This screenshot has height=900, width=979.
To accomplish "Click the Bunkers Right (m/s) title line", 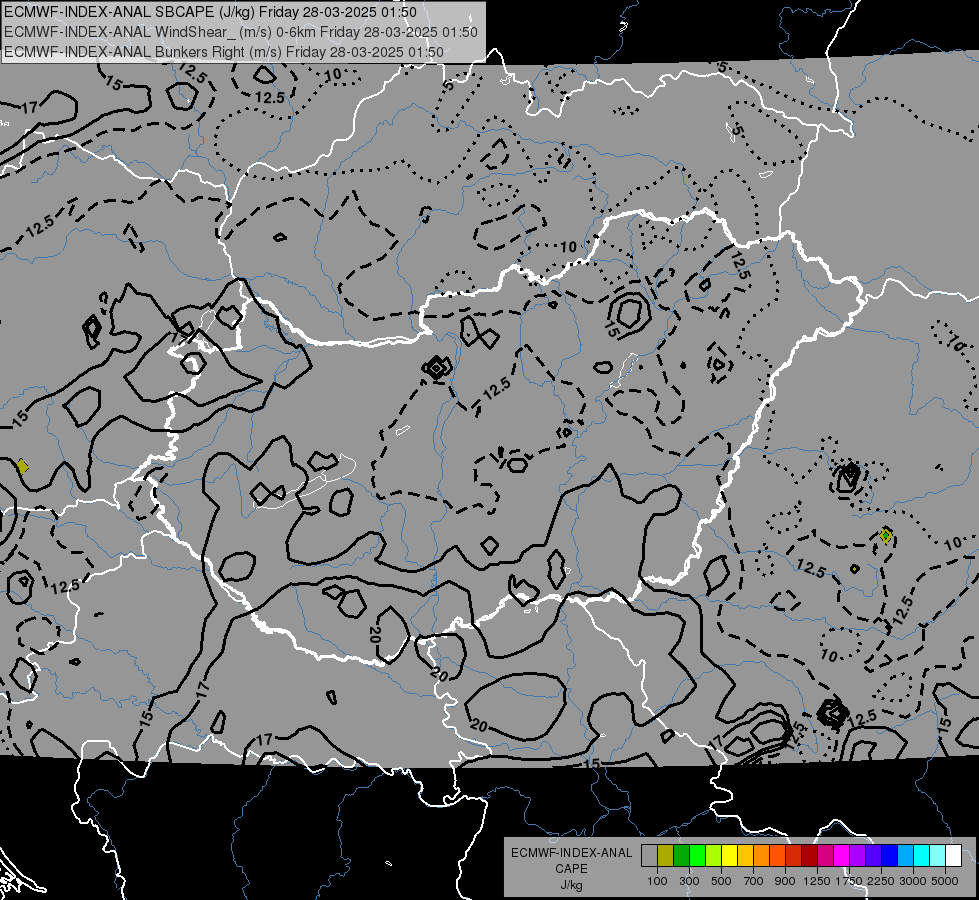I will pyautogui.click(x=224, y=52).
